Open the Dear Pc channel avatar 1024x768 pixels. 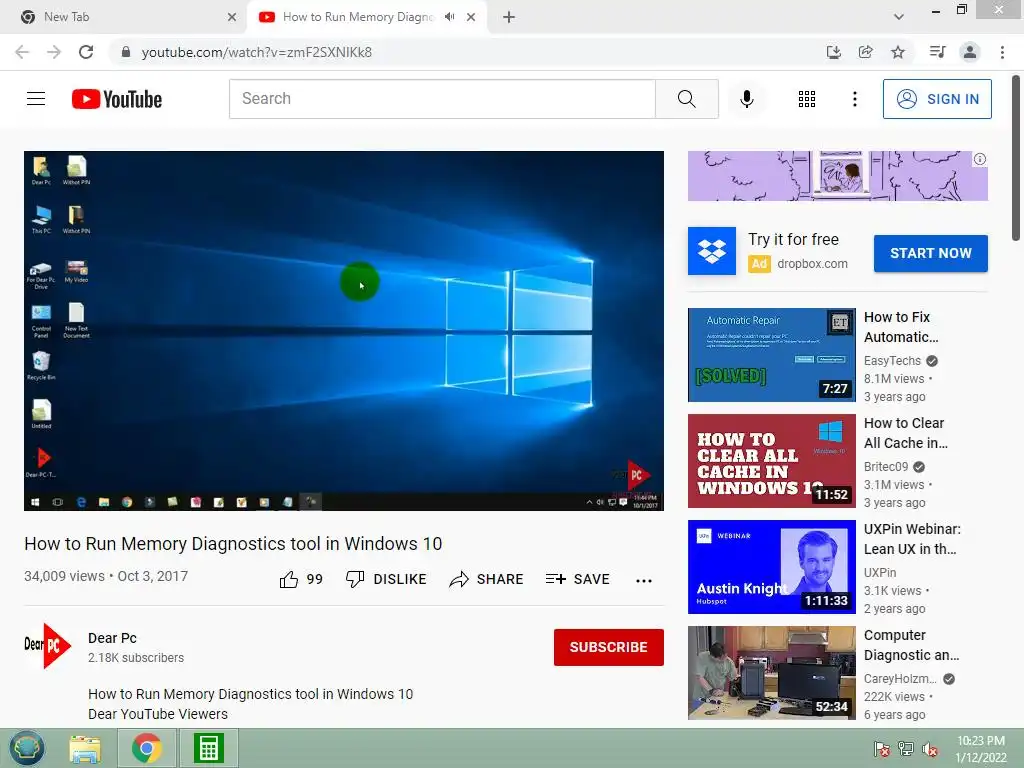click(x=47, y=646)
